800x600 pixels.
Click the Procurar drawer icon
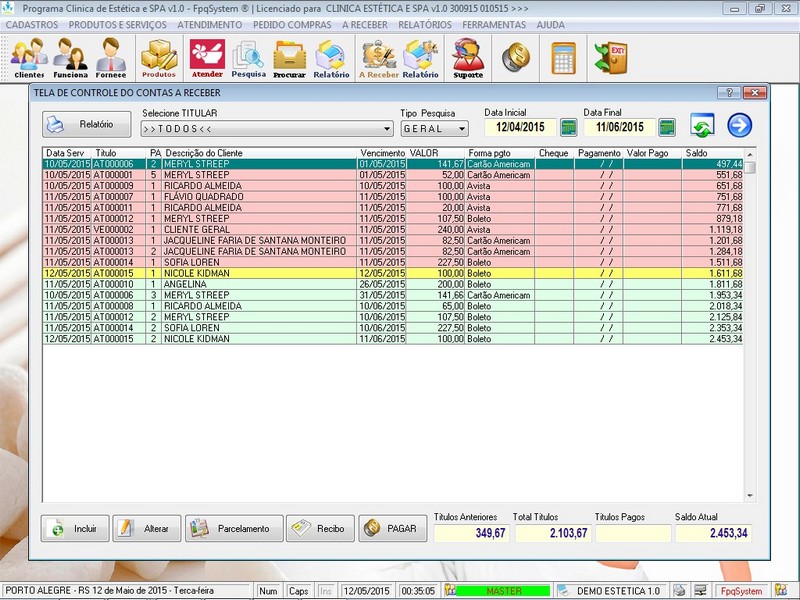(x=289, y=58)
